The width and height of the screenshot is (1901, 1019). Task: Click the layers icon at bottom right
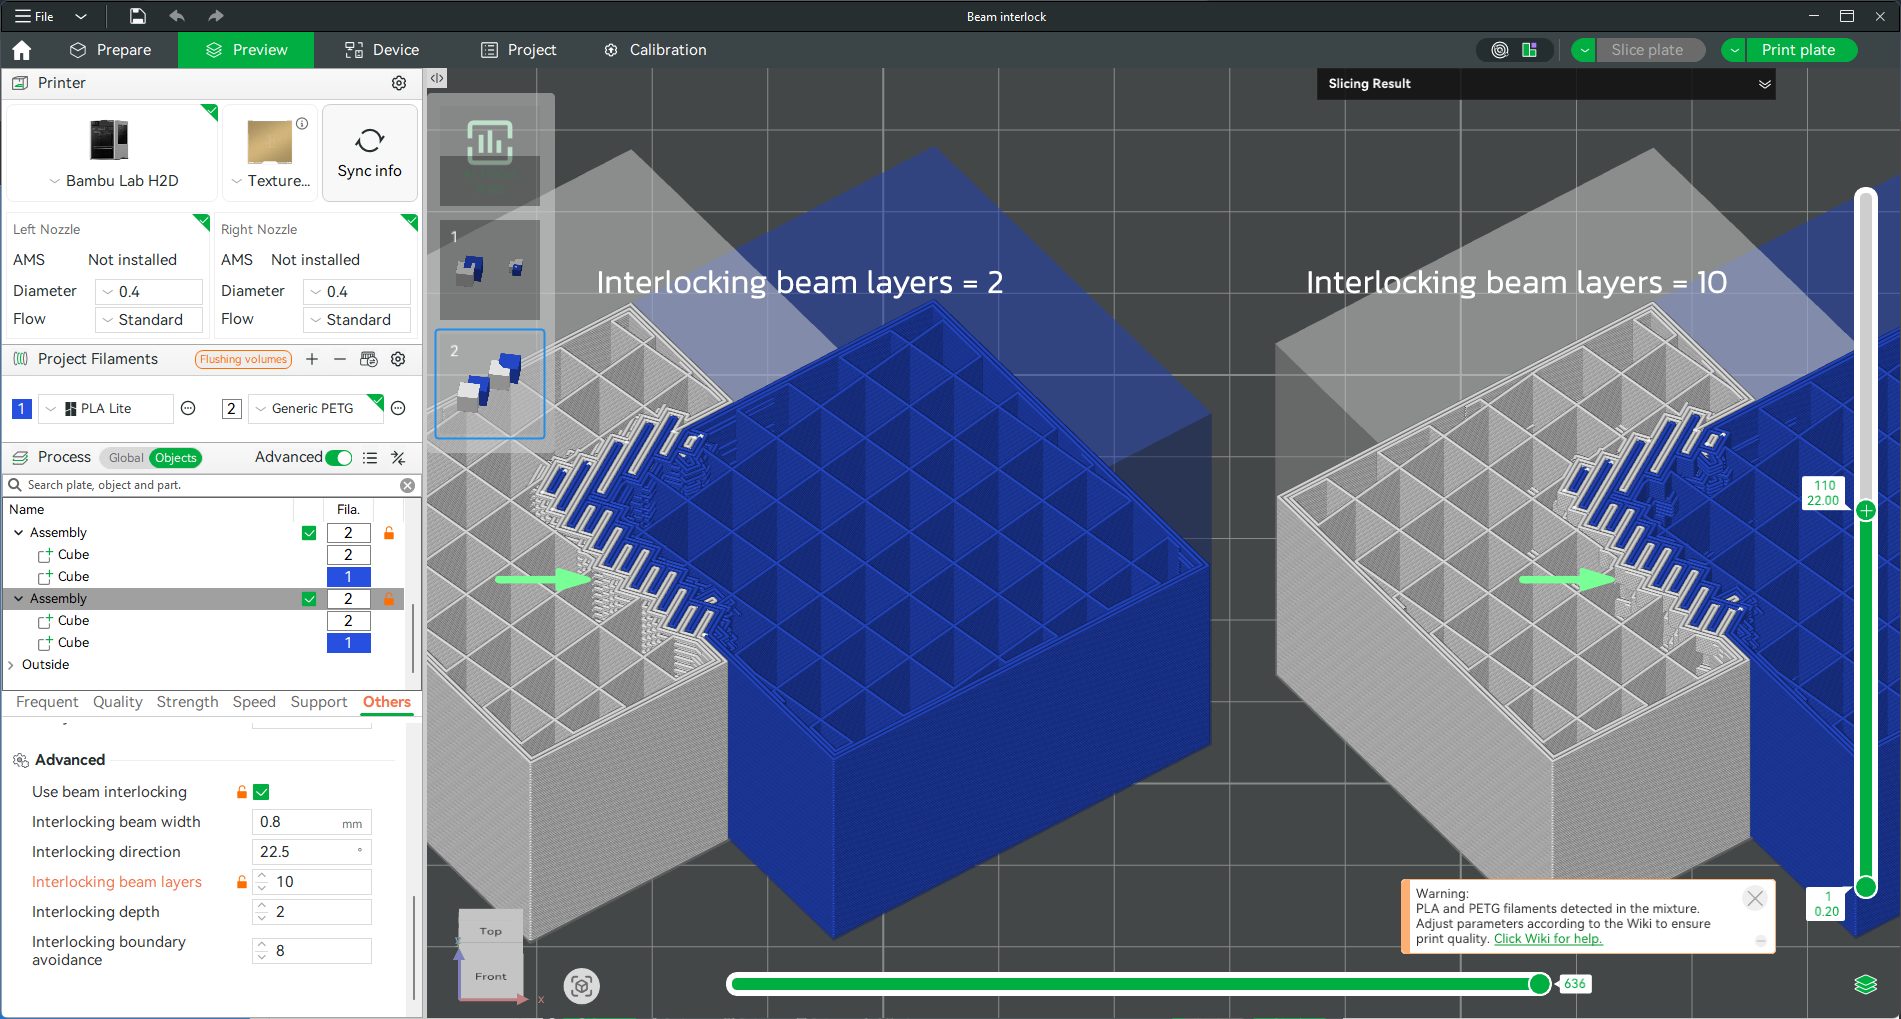point(1865,984)
